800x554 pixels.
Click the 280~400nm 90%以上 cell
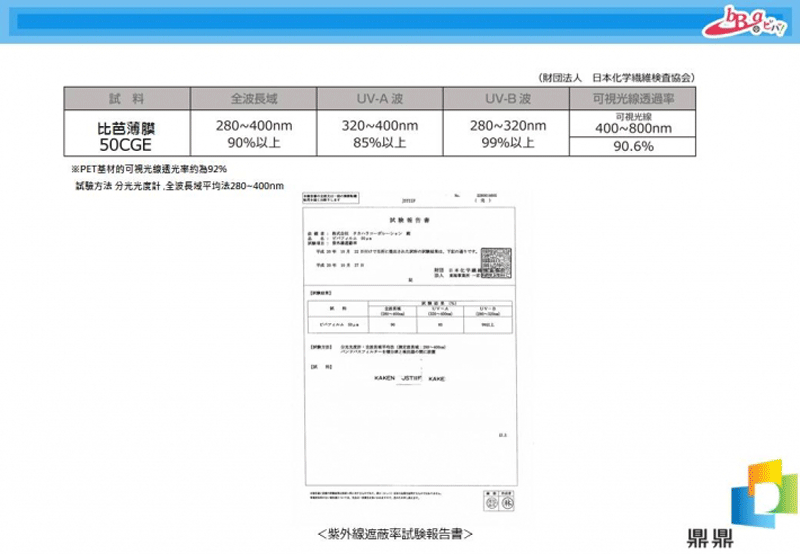point(253,135)
